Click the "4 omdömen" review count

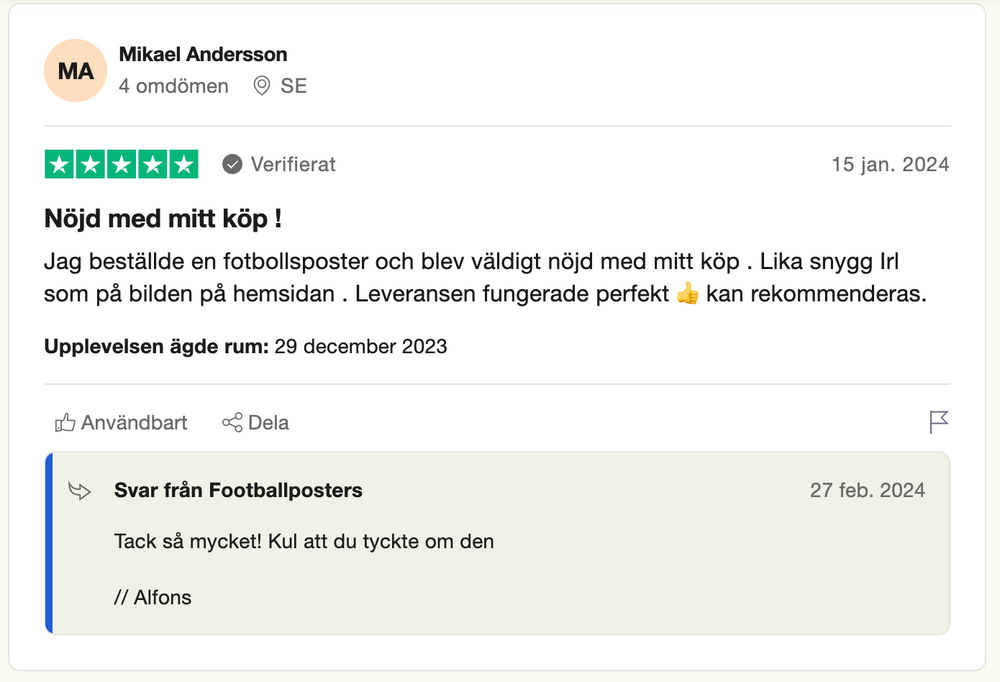tap(174, 86)
